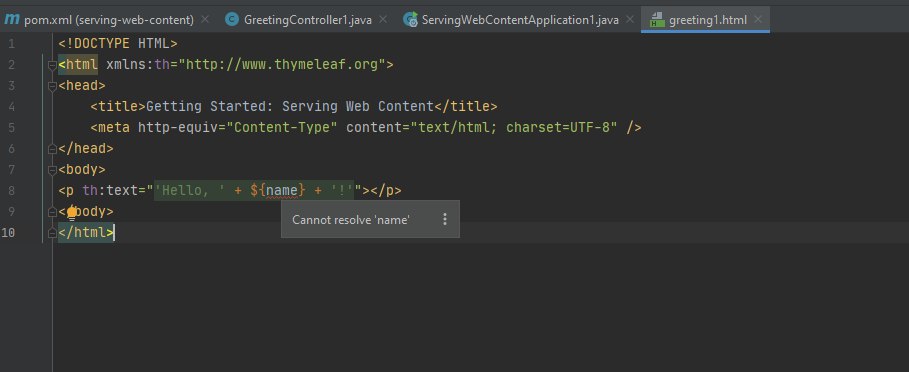Collapse the head tag fold on line 3
Image resolution: width=909 pixels, height=372 pixels.
[52, 86]
